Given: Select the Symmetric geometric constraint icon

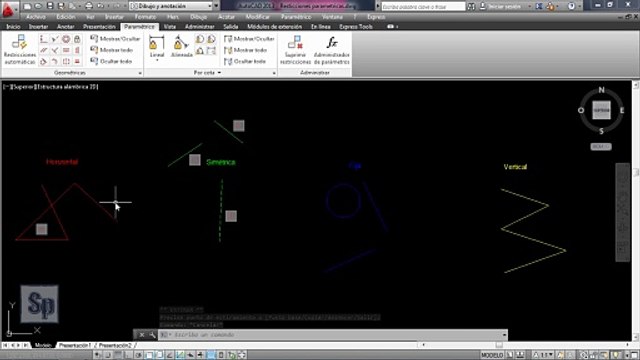Looking at the screenshot, I should point(66,62).
